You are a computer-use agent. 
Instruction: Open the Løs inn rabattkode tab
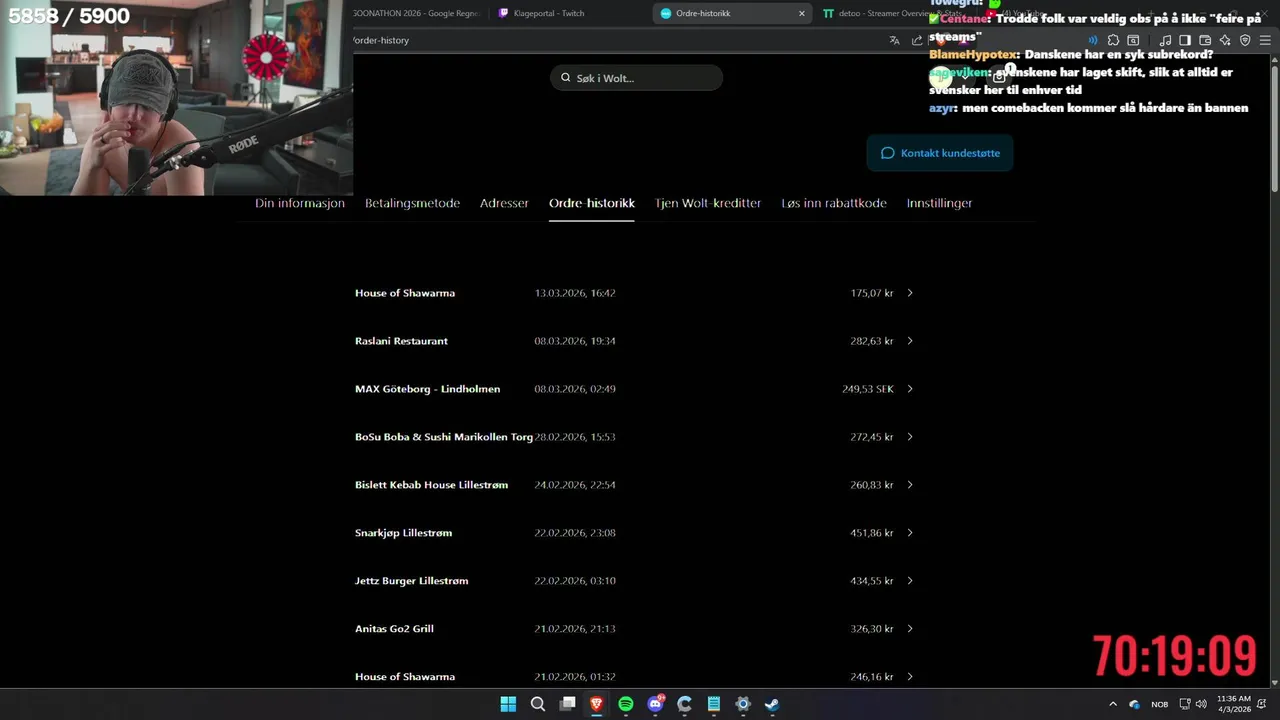click(834, 203)
